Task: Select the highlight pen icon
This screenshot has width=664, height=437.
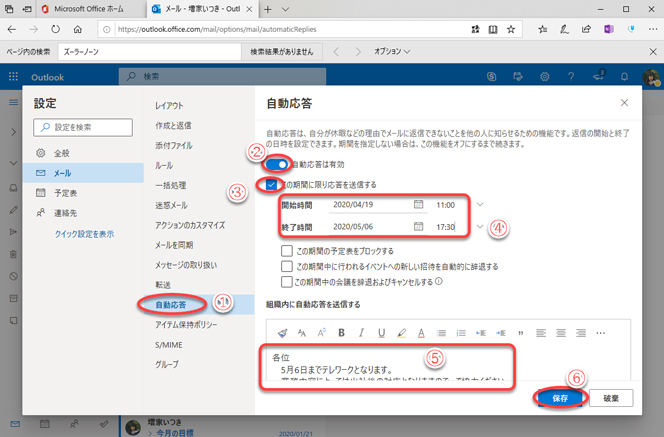Action: 401,333
